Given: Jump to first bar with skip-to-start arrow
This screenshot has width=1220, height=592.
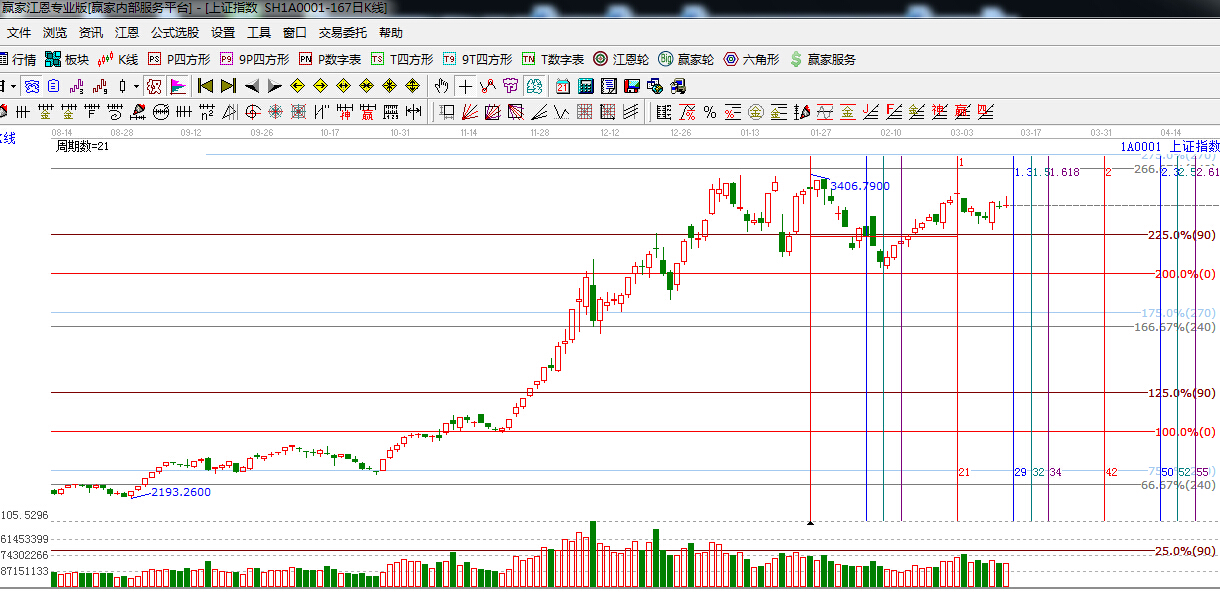Looking at the screenshot, I should (x=205, y=86).
